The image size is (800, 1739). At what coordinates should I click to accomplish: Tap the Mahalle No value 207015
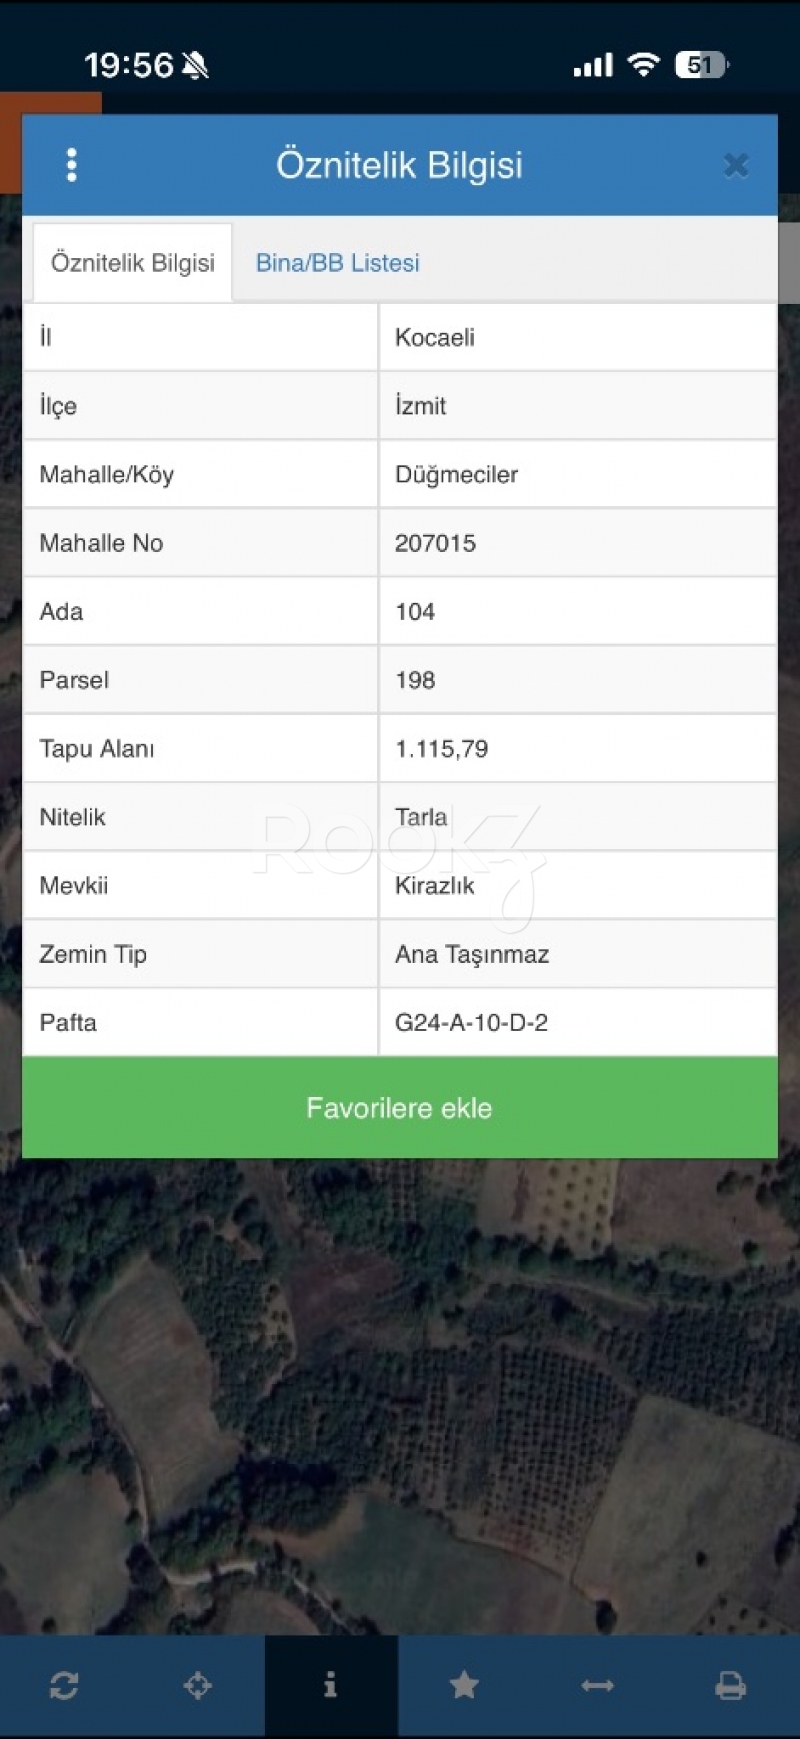[x=436, y=543]
